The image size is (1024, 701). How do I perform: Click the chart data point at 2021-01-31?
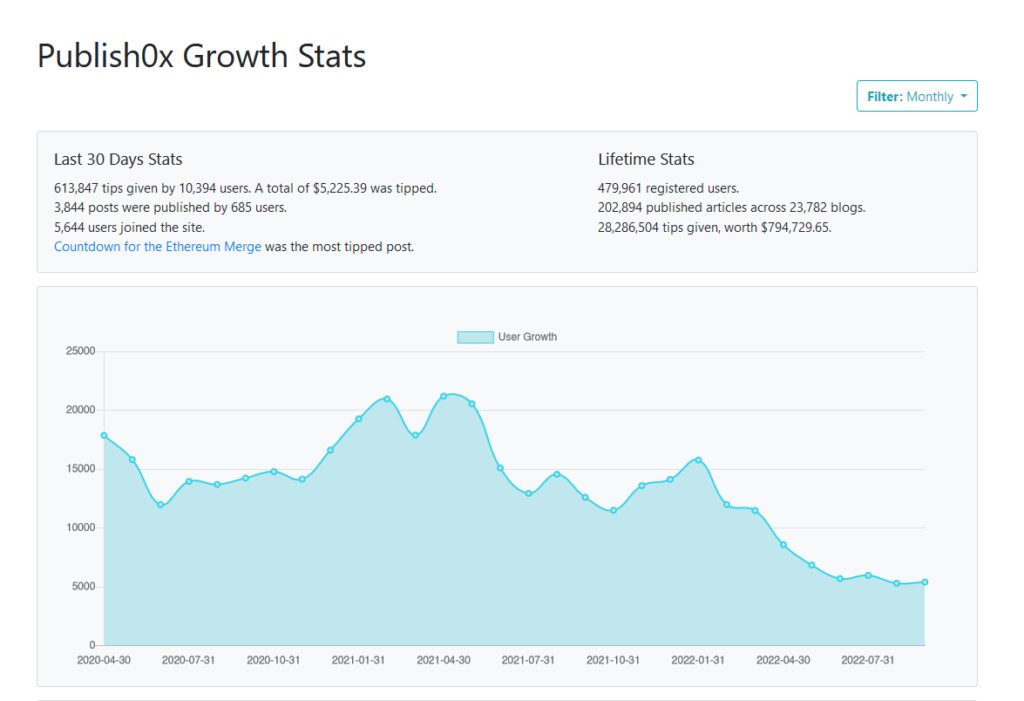point(359,419)
